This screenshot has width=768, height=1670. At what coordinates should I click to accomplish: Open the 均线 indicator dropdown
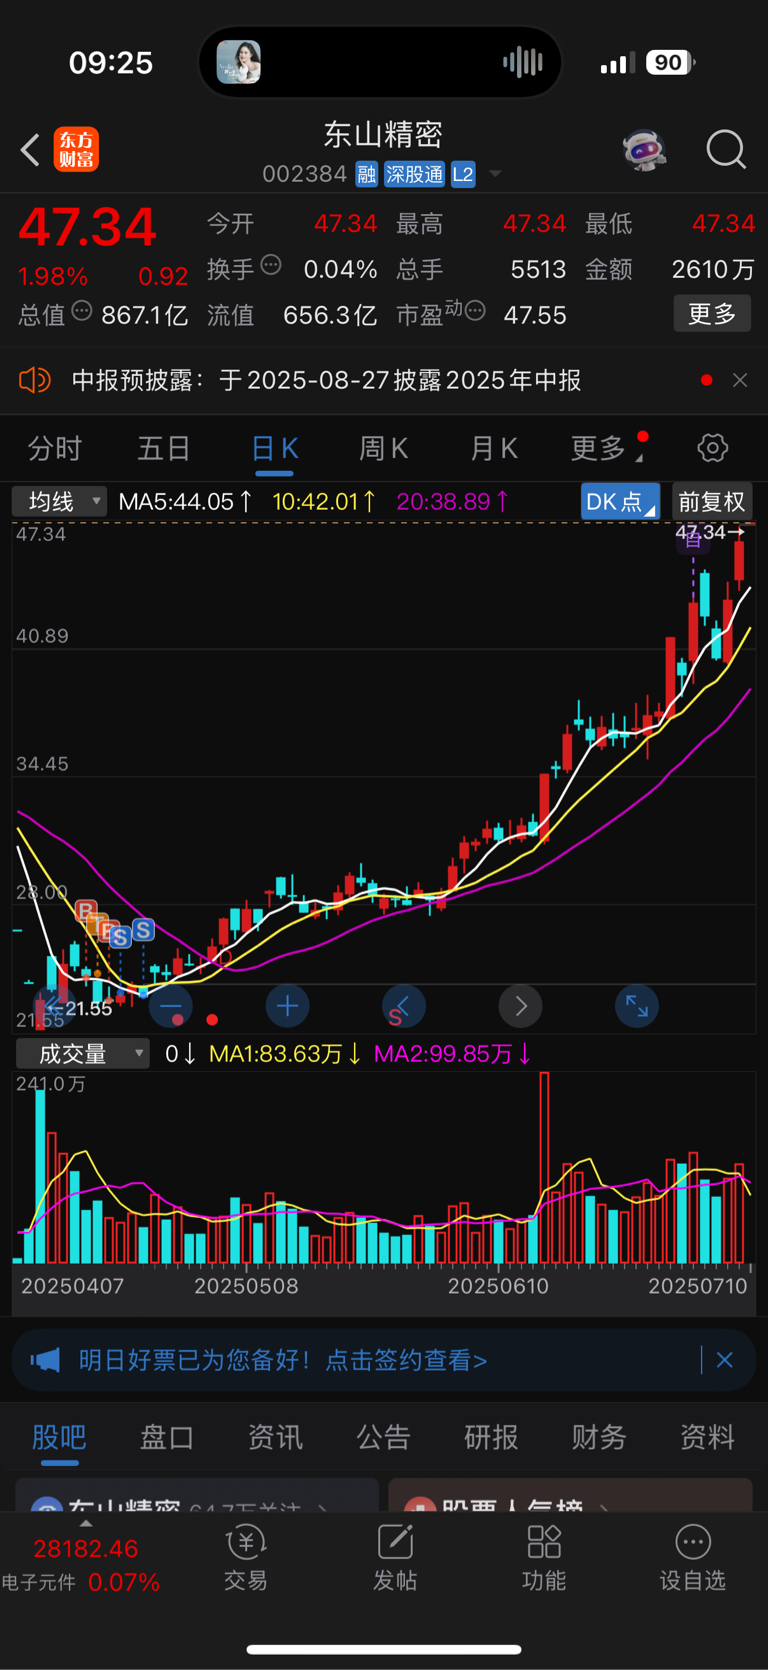point(59,501)
